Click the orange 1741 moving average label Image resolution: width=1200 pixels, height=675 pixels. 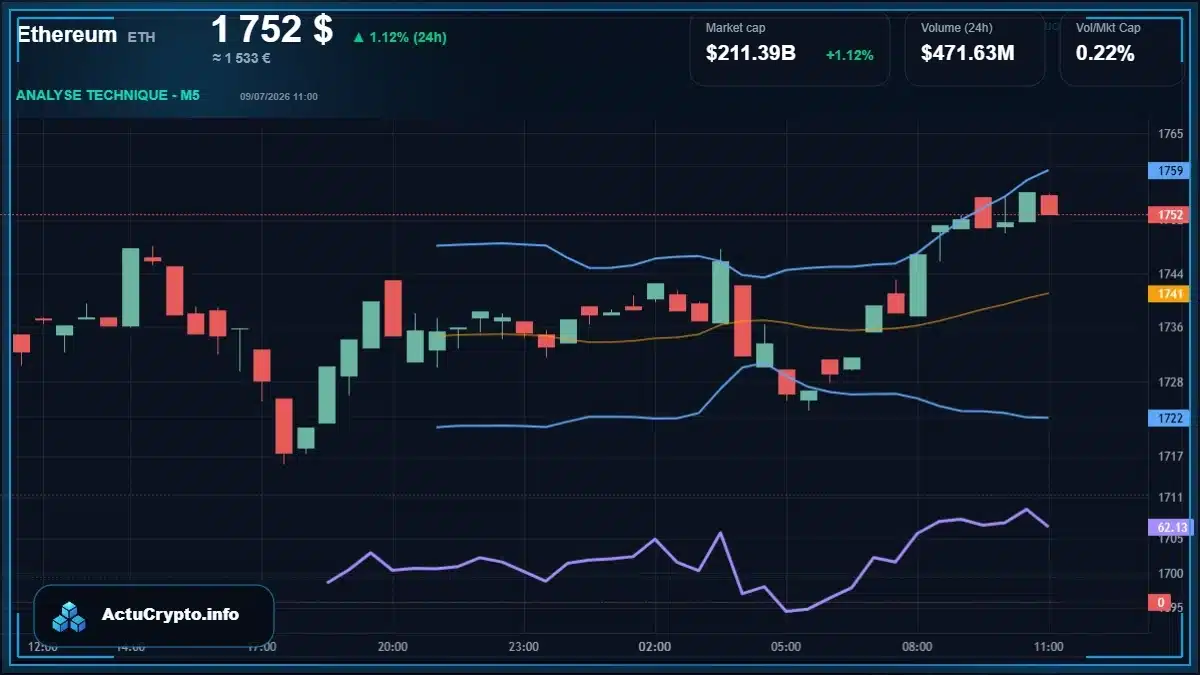coord(1170,293)
